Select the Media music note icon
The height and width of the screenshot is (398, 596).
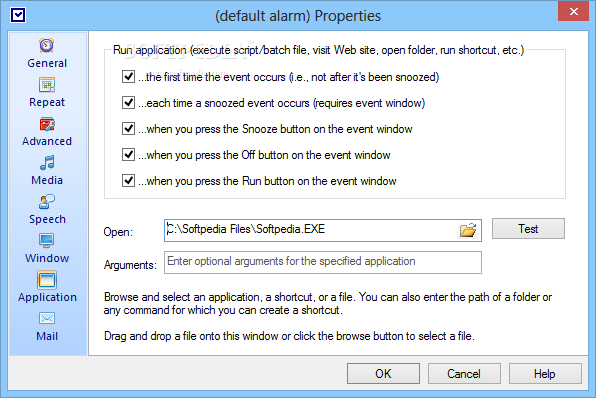click(x=47, y=163)
